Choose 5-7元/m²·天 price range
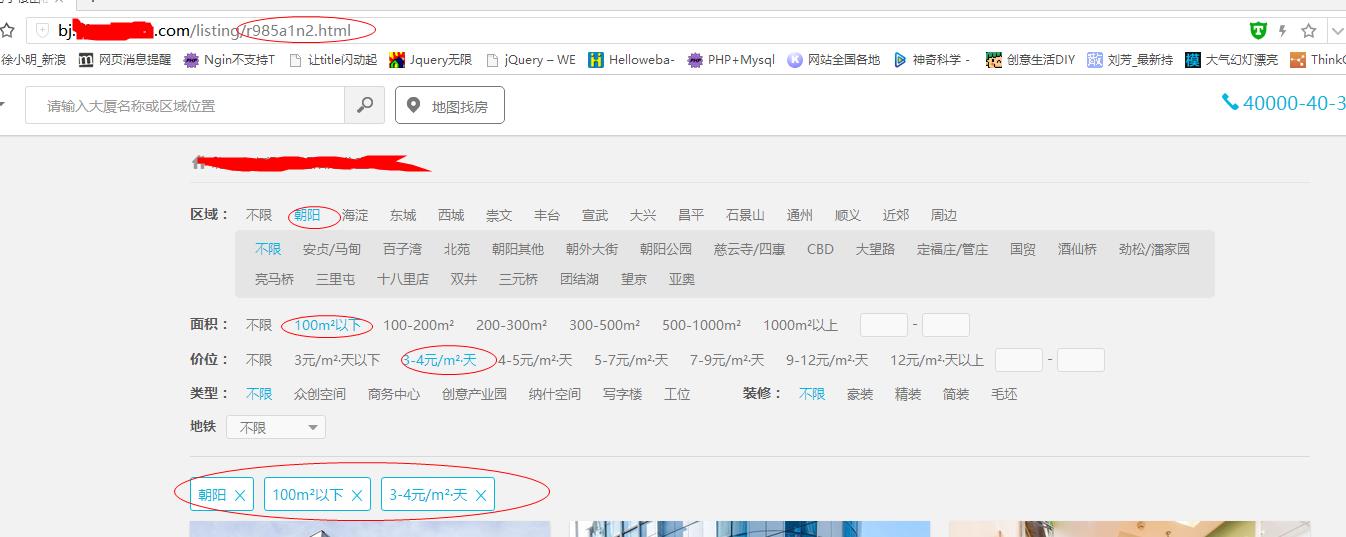Image resolution: width=1346 pixels, height=537 pixels. 631,360
